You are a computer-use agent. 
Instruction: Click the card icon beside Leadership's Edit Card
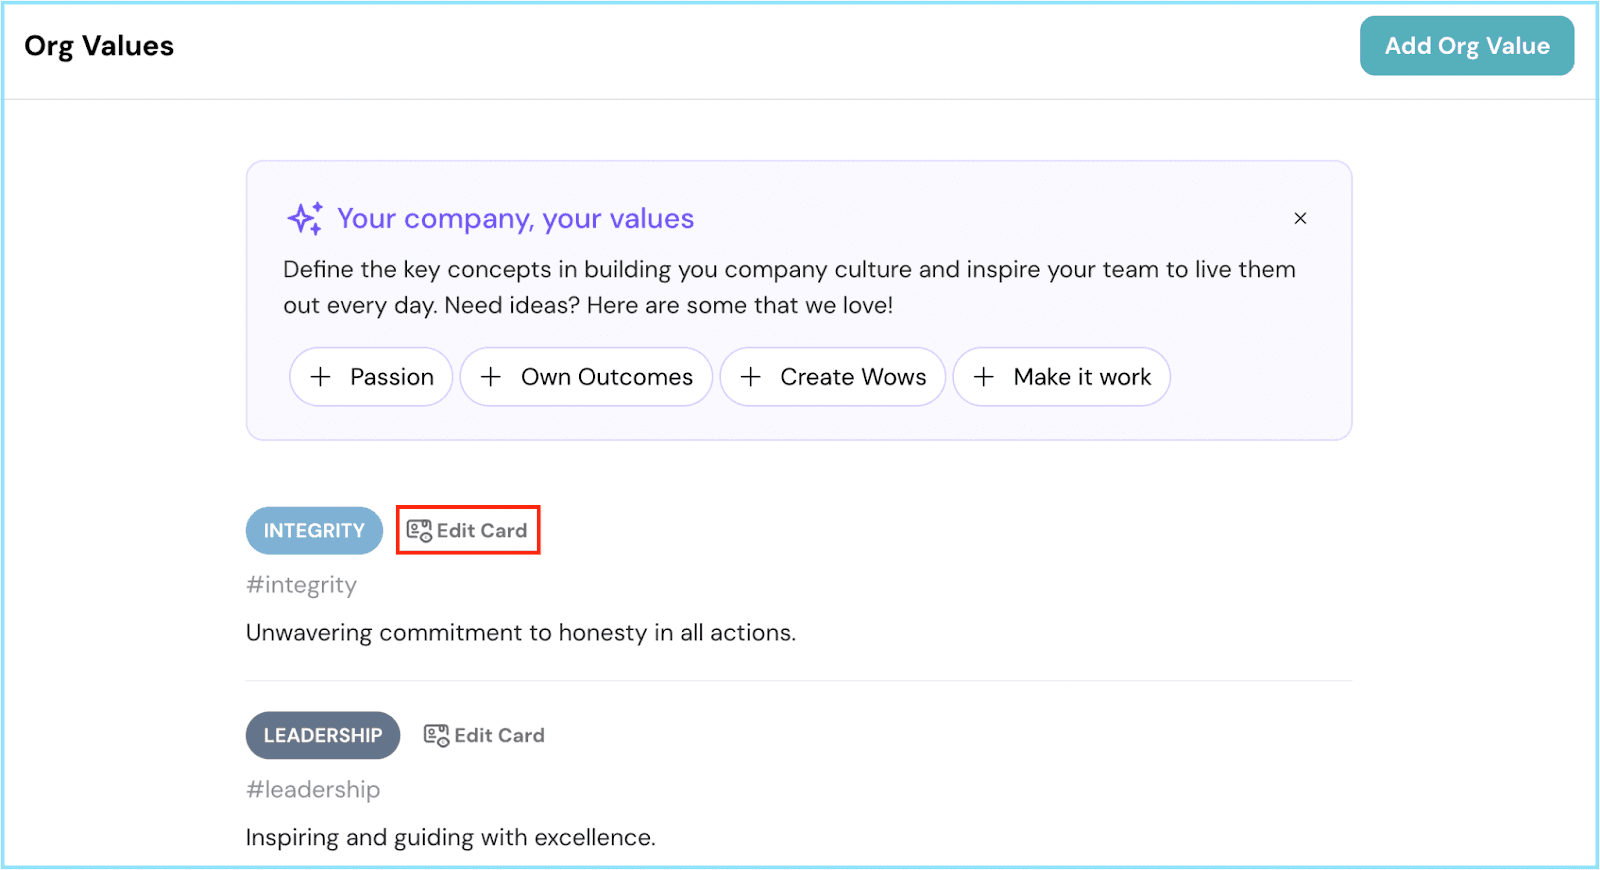tap(436, 736)
